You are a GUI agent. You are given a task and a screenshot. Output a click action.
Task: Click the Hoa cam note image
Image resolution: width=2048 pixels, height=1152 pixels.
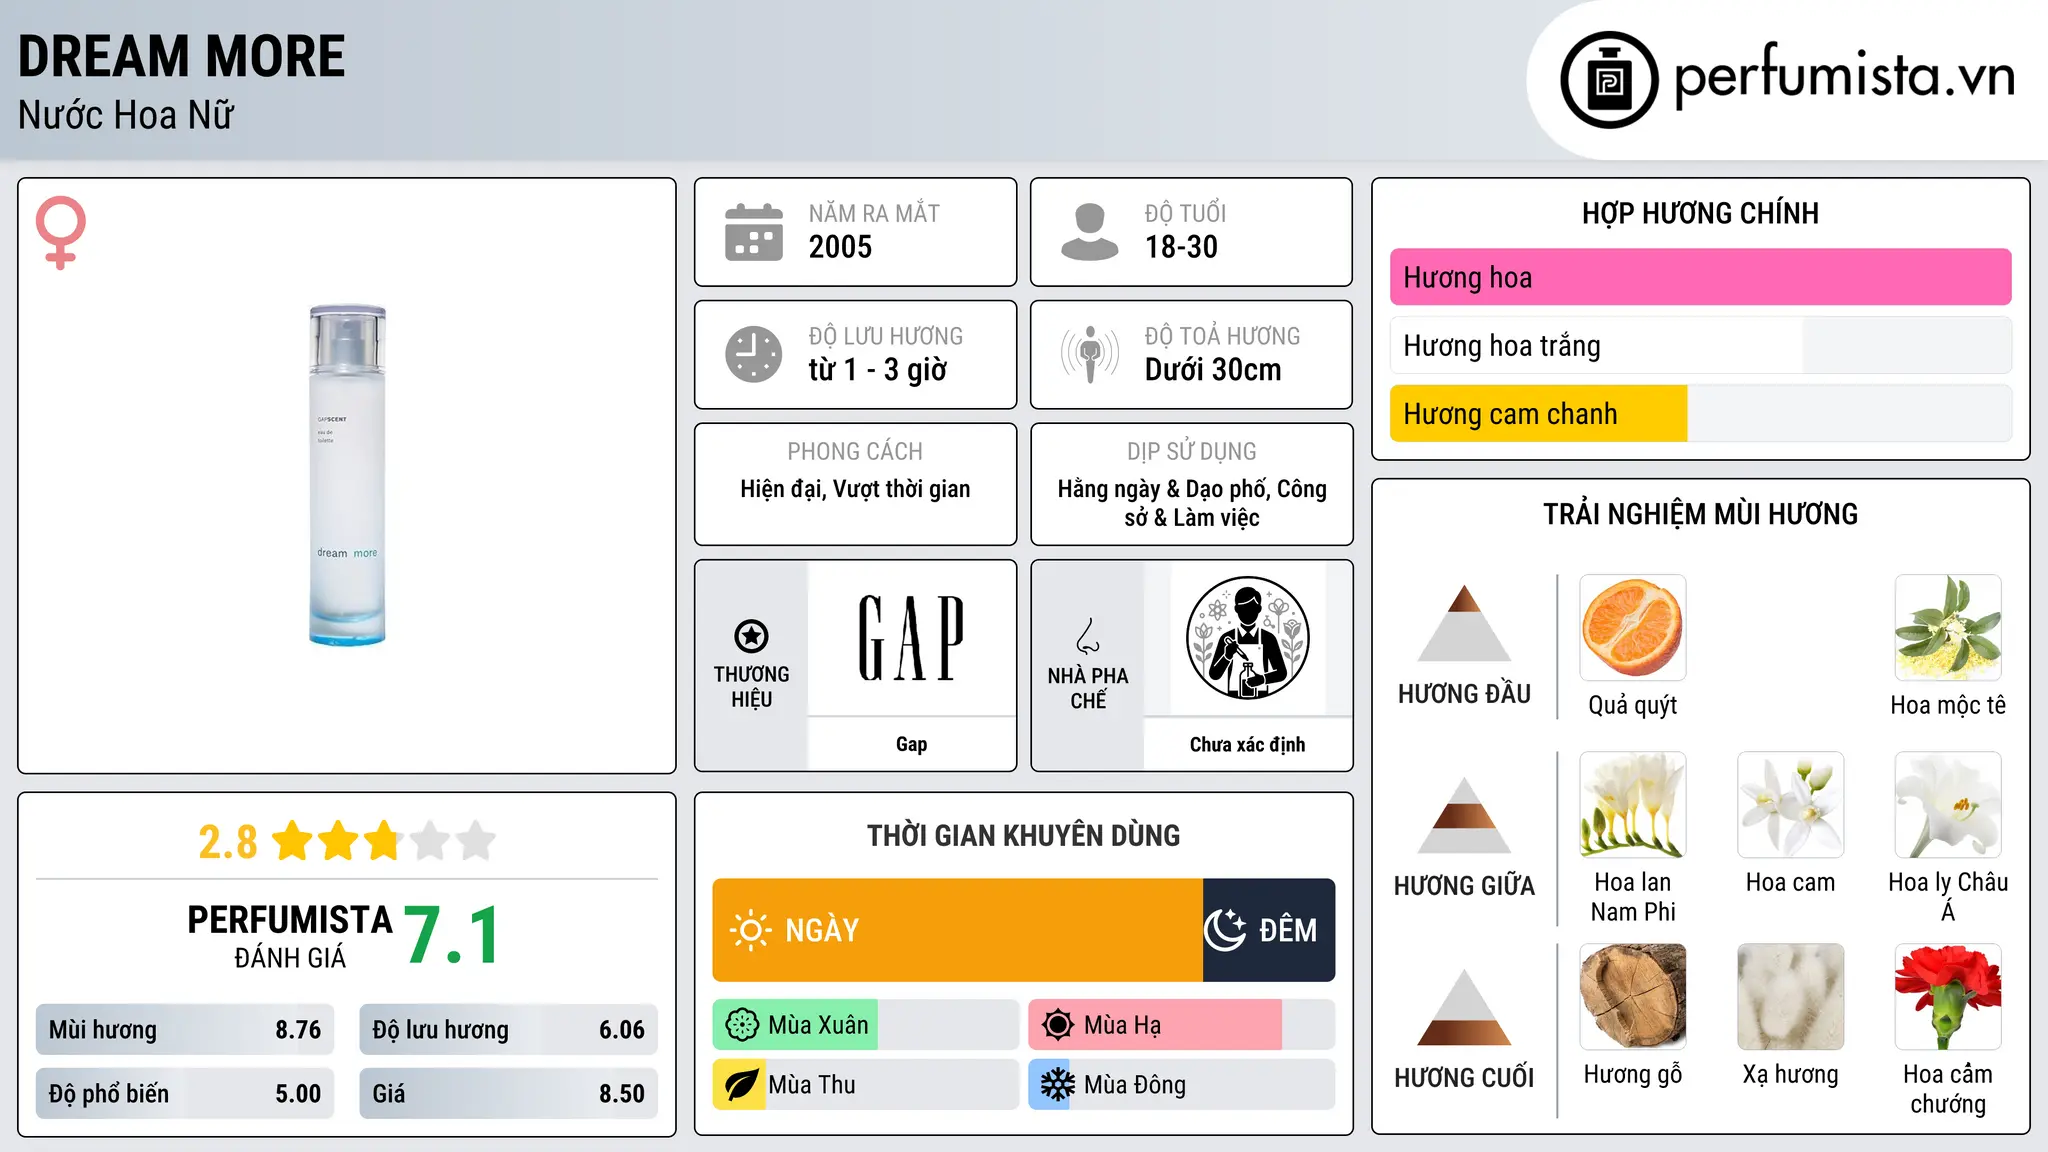coord(1791,805)
